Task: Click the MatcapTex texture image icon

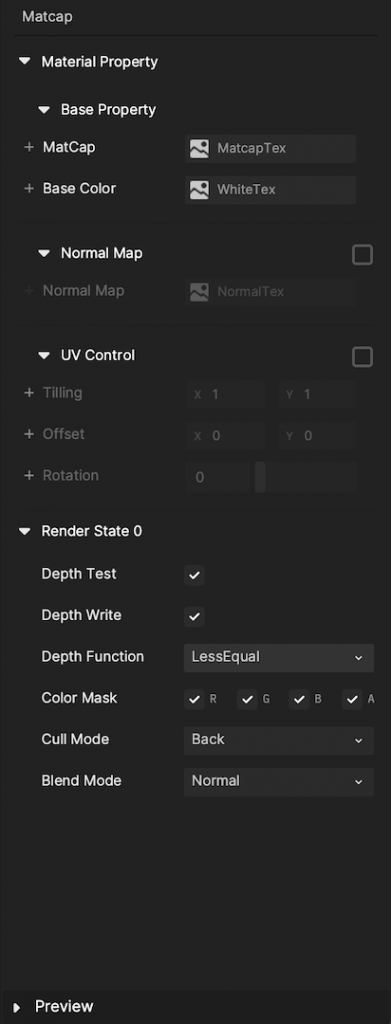Action: [x=199, y=149]
